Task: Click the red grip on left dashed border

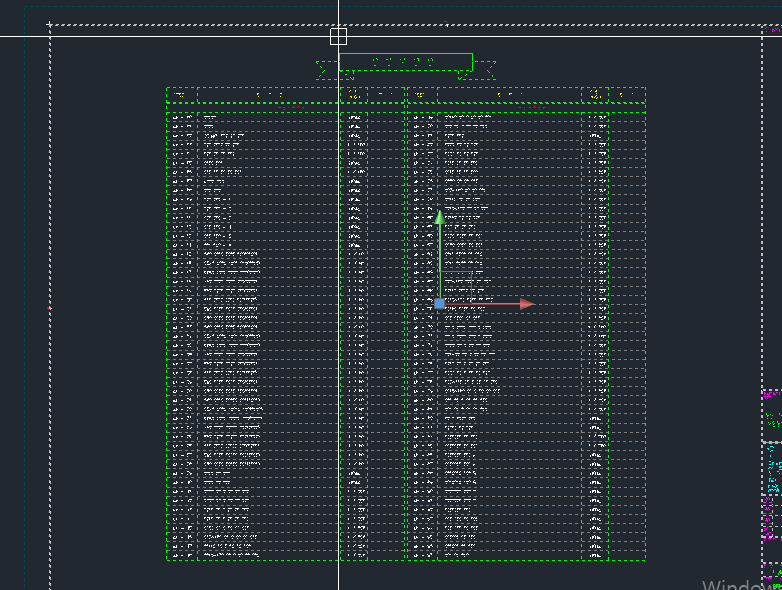Action: [x=49, y=309]
